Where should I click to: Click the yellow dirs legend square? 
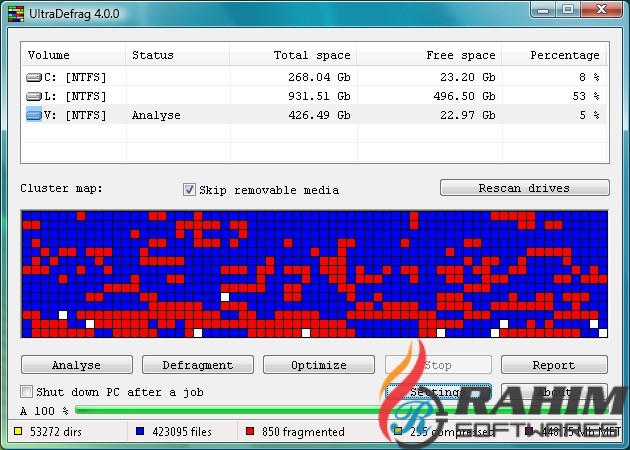pos(18,432)
